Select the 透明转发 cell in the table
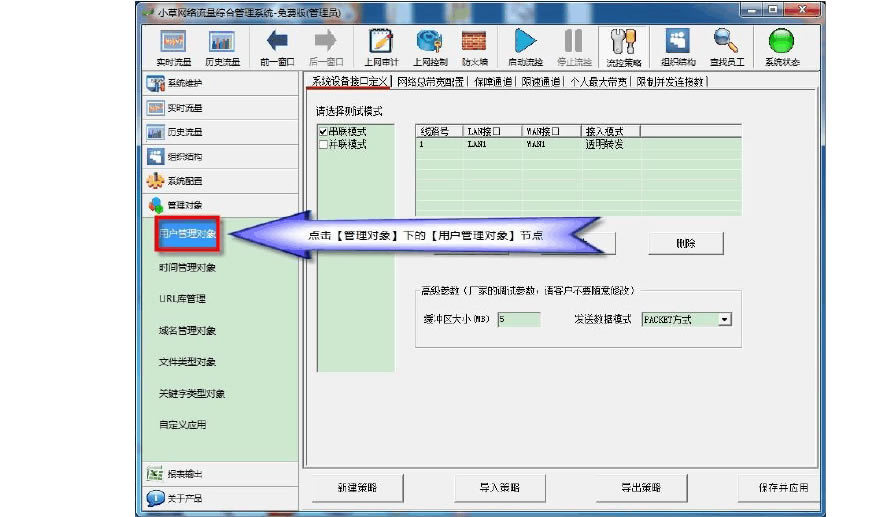The width and height of the screenshot is (893, 517). (604, 145)
